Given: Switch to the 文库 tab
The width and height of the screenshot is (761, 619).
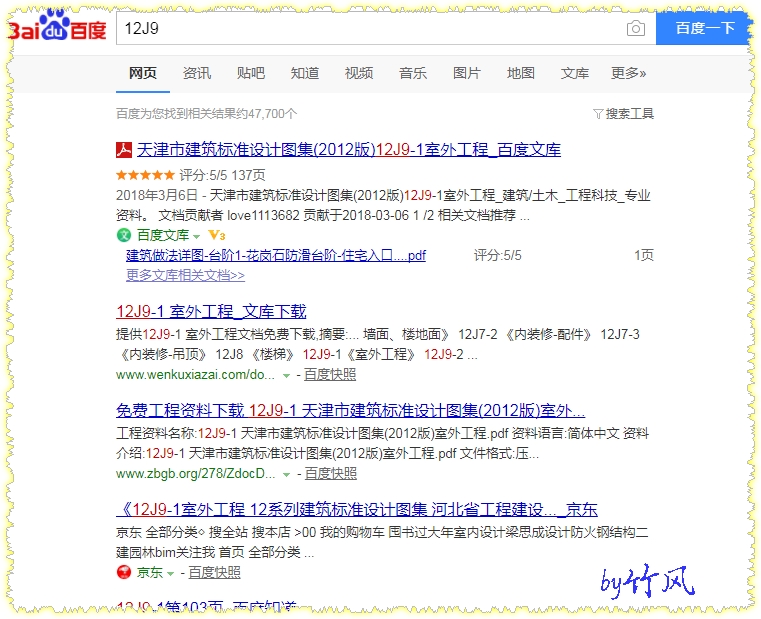Looking at the screenshot, I should 575,73.
